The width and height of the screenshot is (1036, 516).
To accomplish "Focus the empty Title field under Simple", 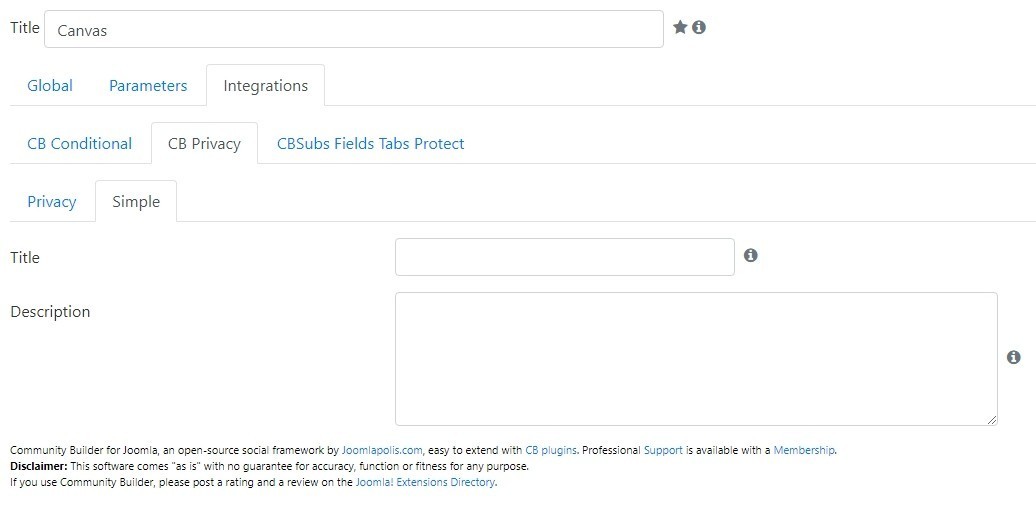I will coord(565,257).
